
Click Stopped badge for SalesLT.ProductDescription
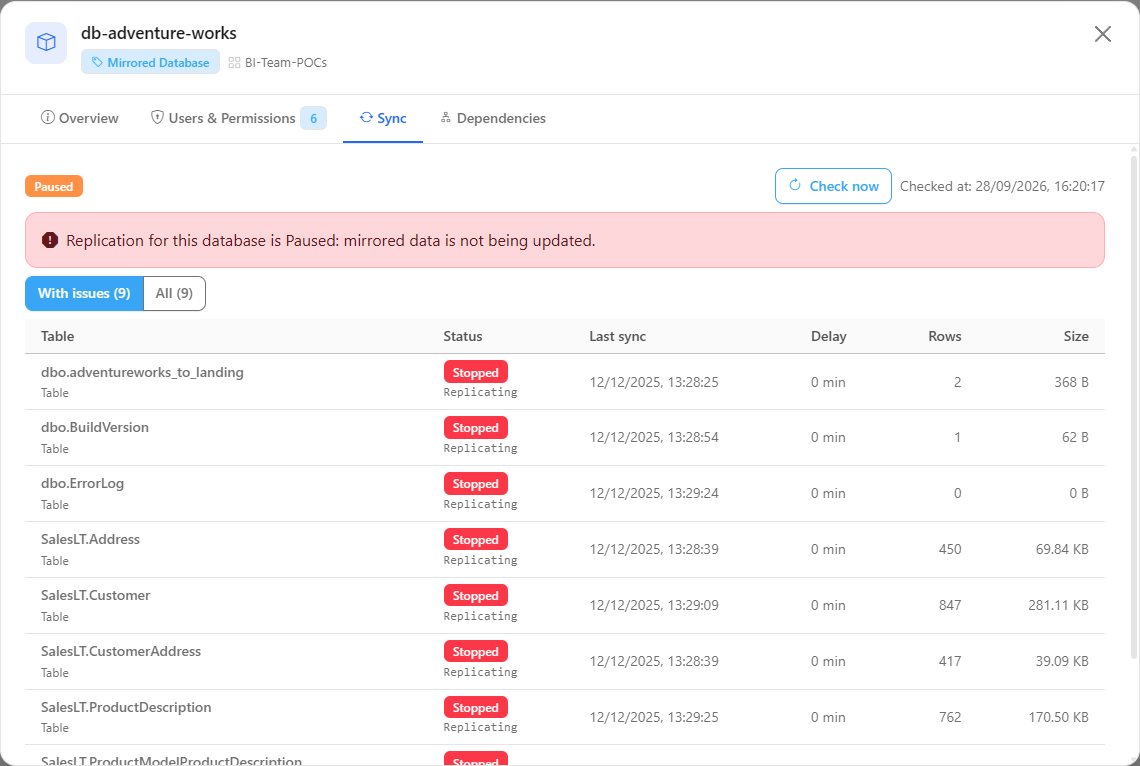pos(475,707)
